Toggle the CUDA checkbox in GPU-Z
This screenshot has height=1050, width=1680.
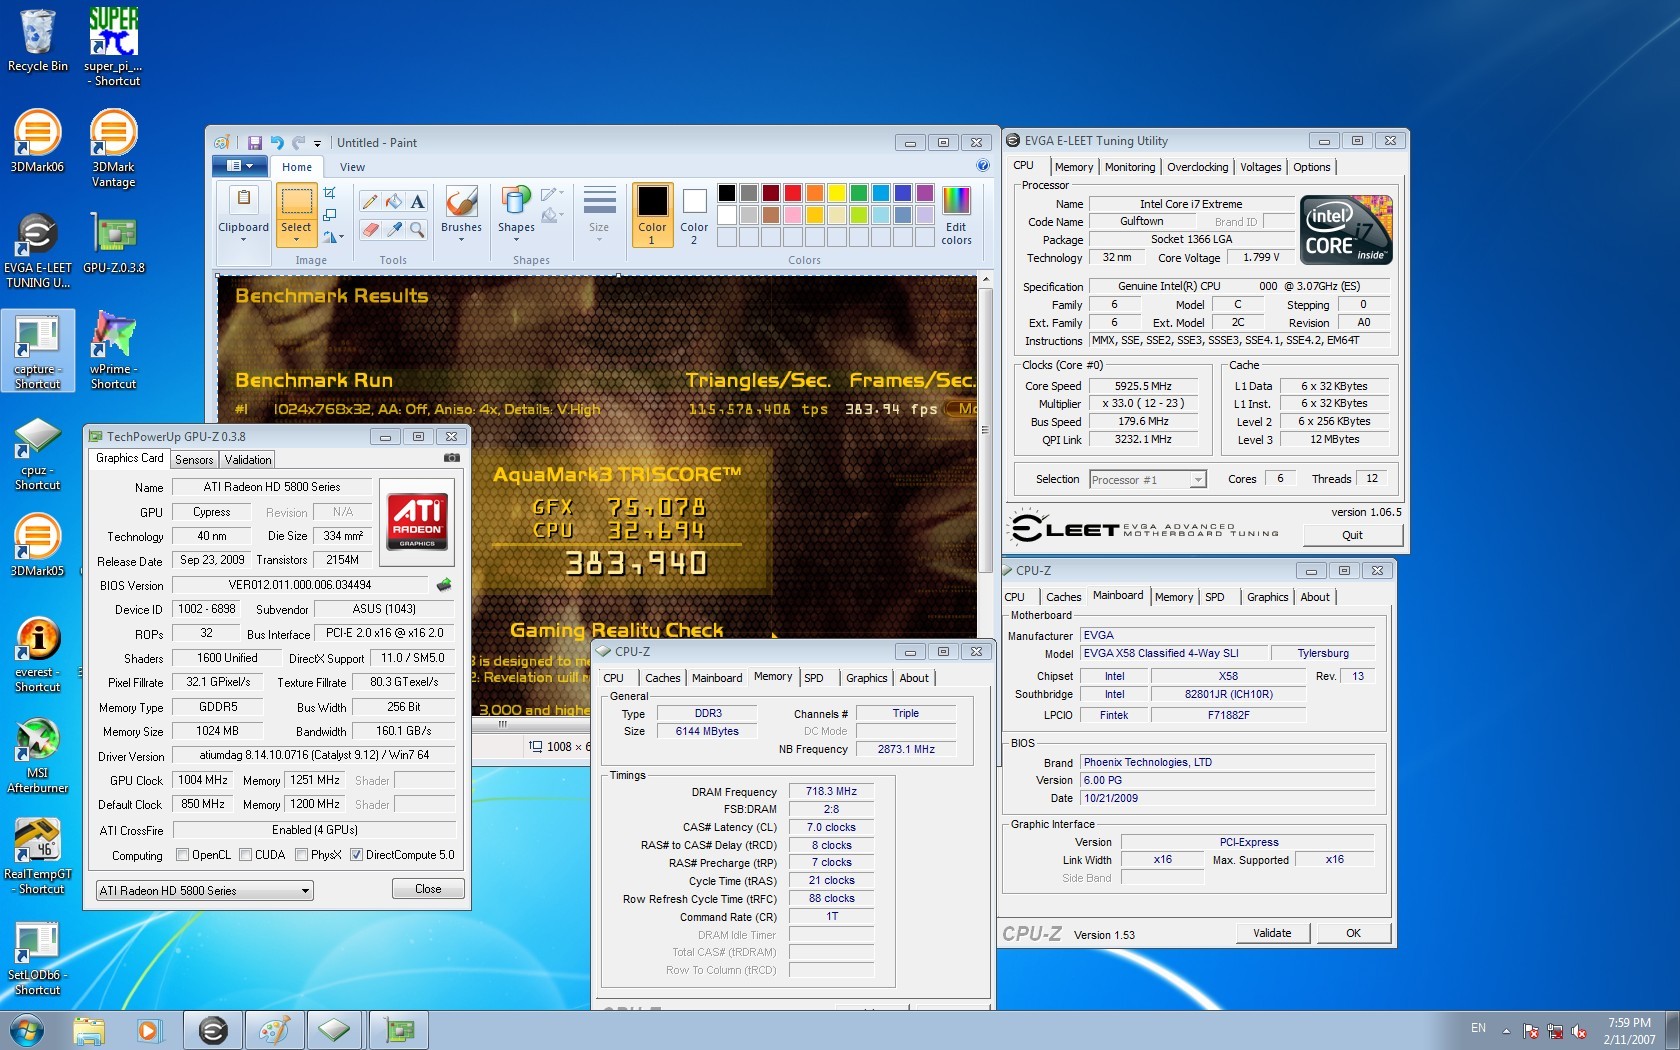[246, 855]
